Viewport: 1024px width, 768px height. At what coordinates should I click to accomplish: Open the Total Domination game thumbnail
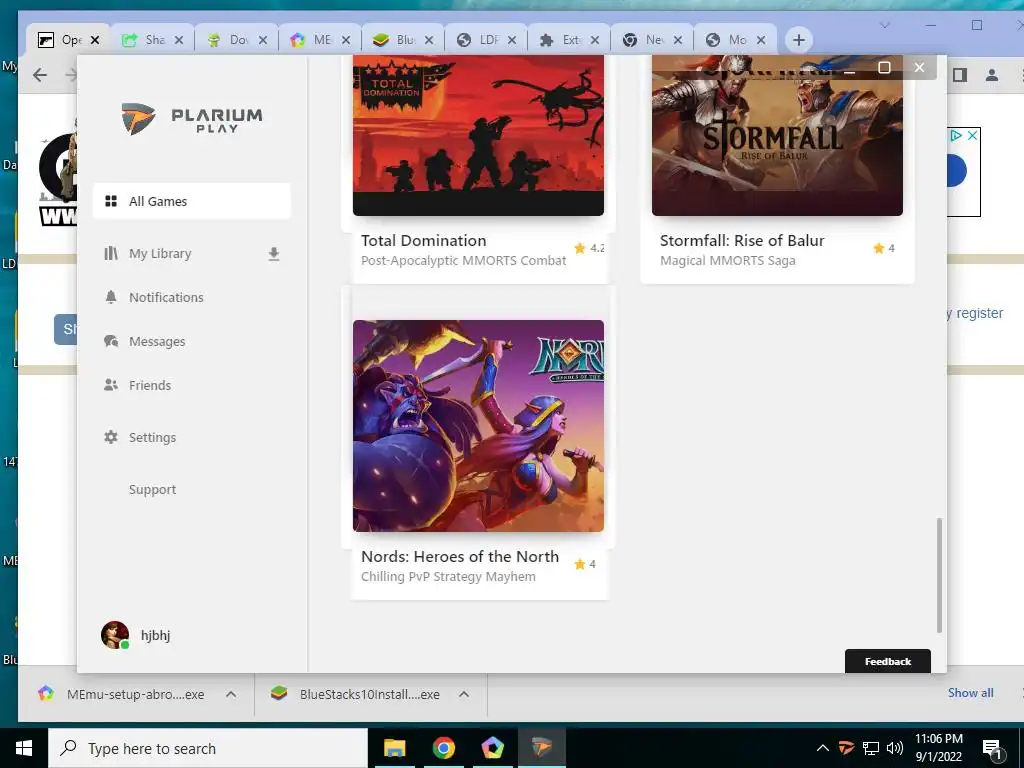pyautogui.click(x=478, y=135)
